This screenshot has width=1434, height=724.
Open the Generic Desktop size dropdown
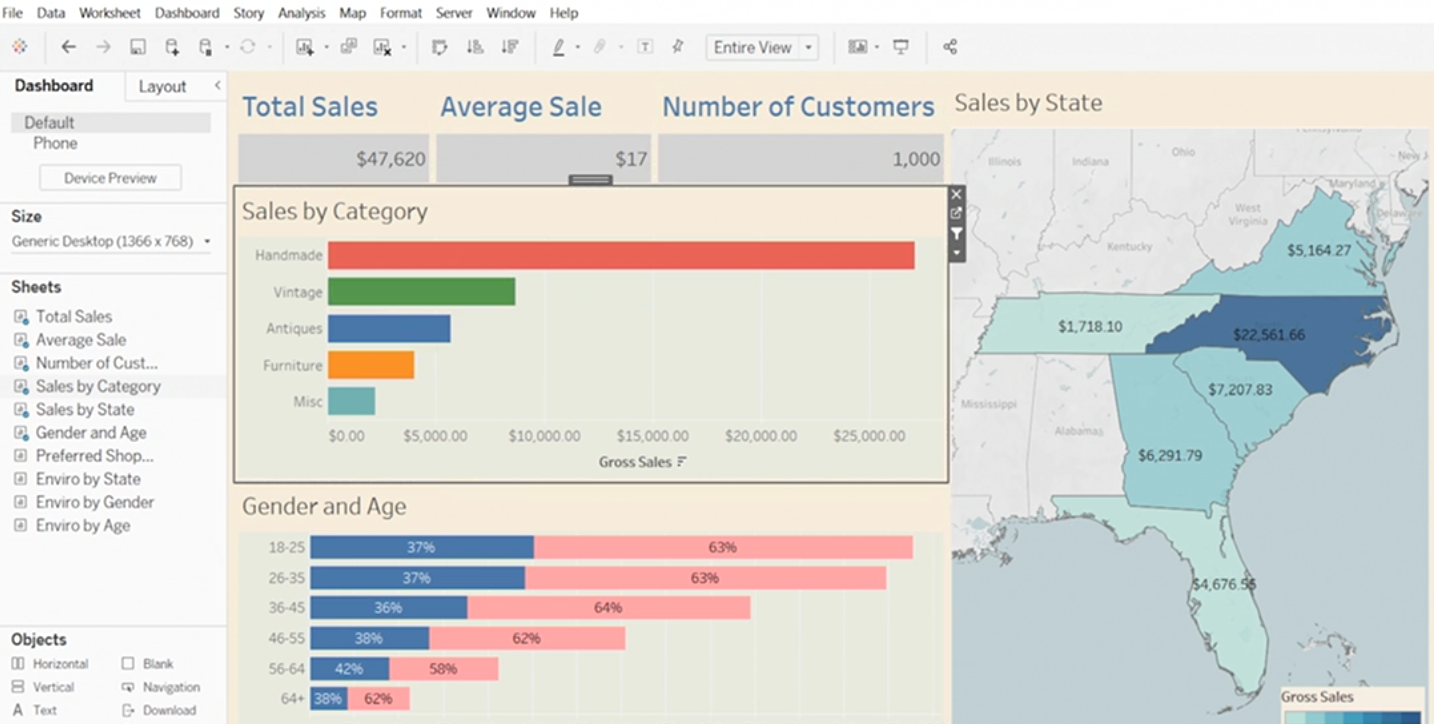207,242
